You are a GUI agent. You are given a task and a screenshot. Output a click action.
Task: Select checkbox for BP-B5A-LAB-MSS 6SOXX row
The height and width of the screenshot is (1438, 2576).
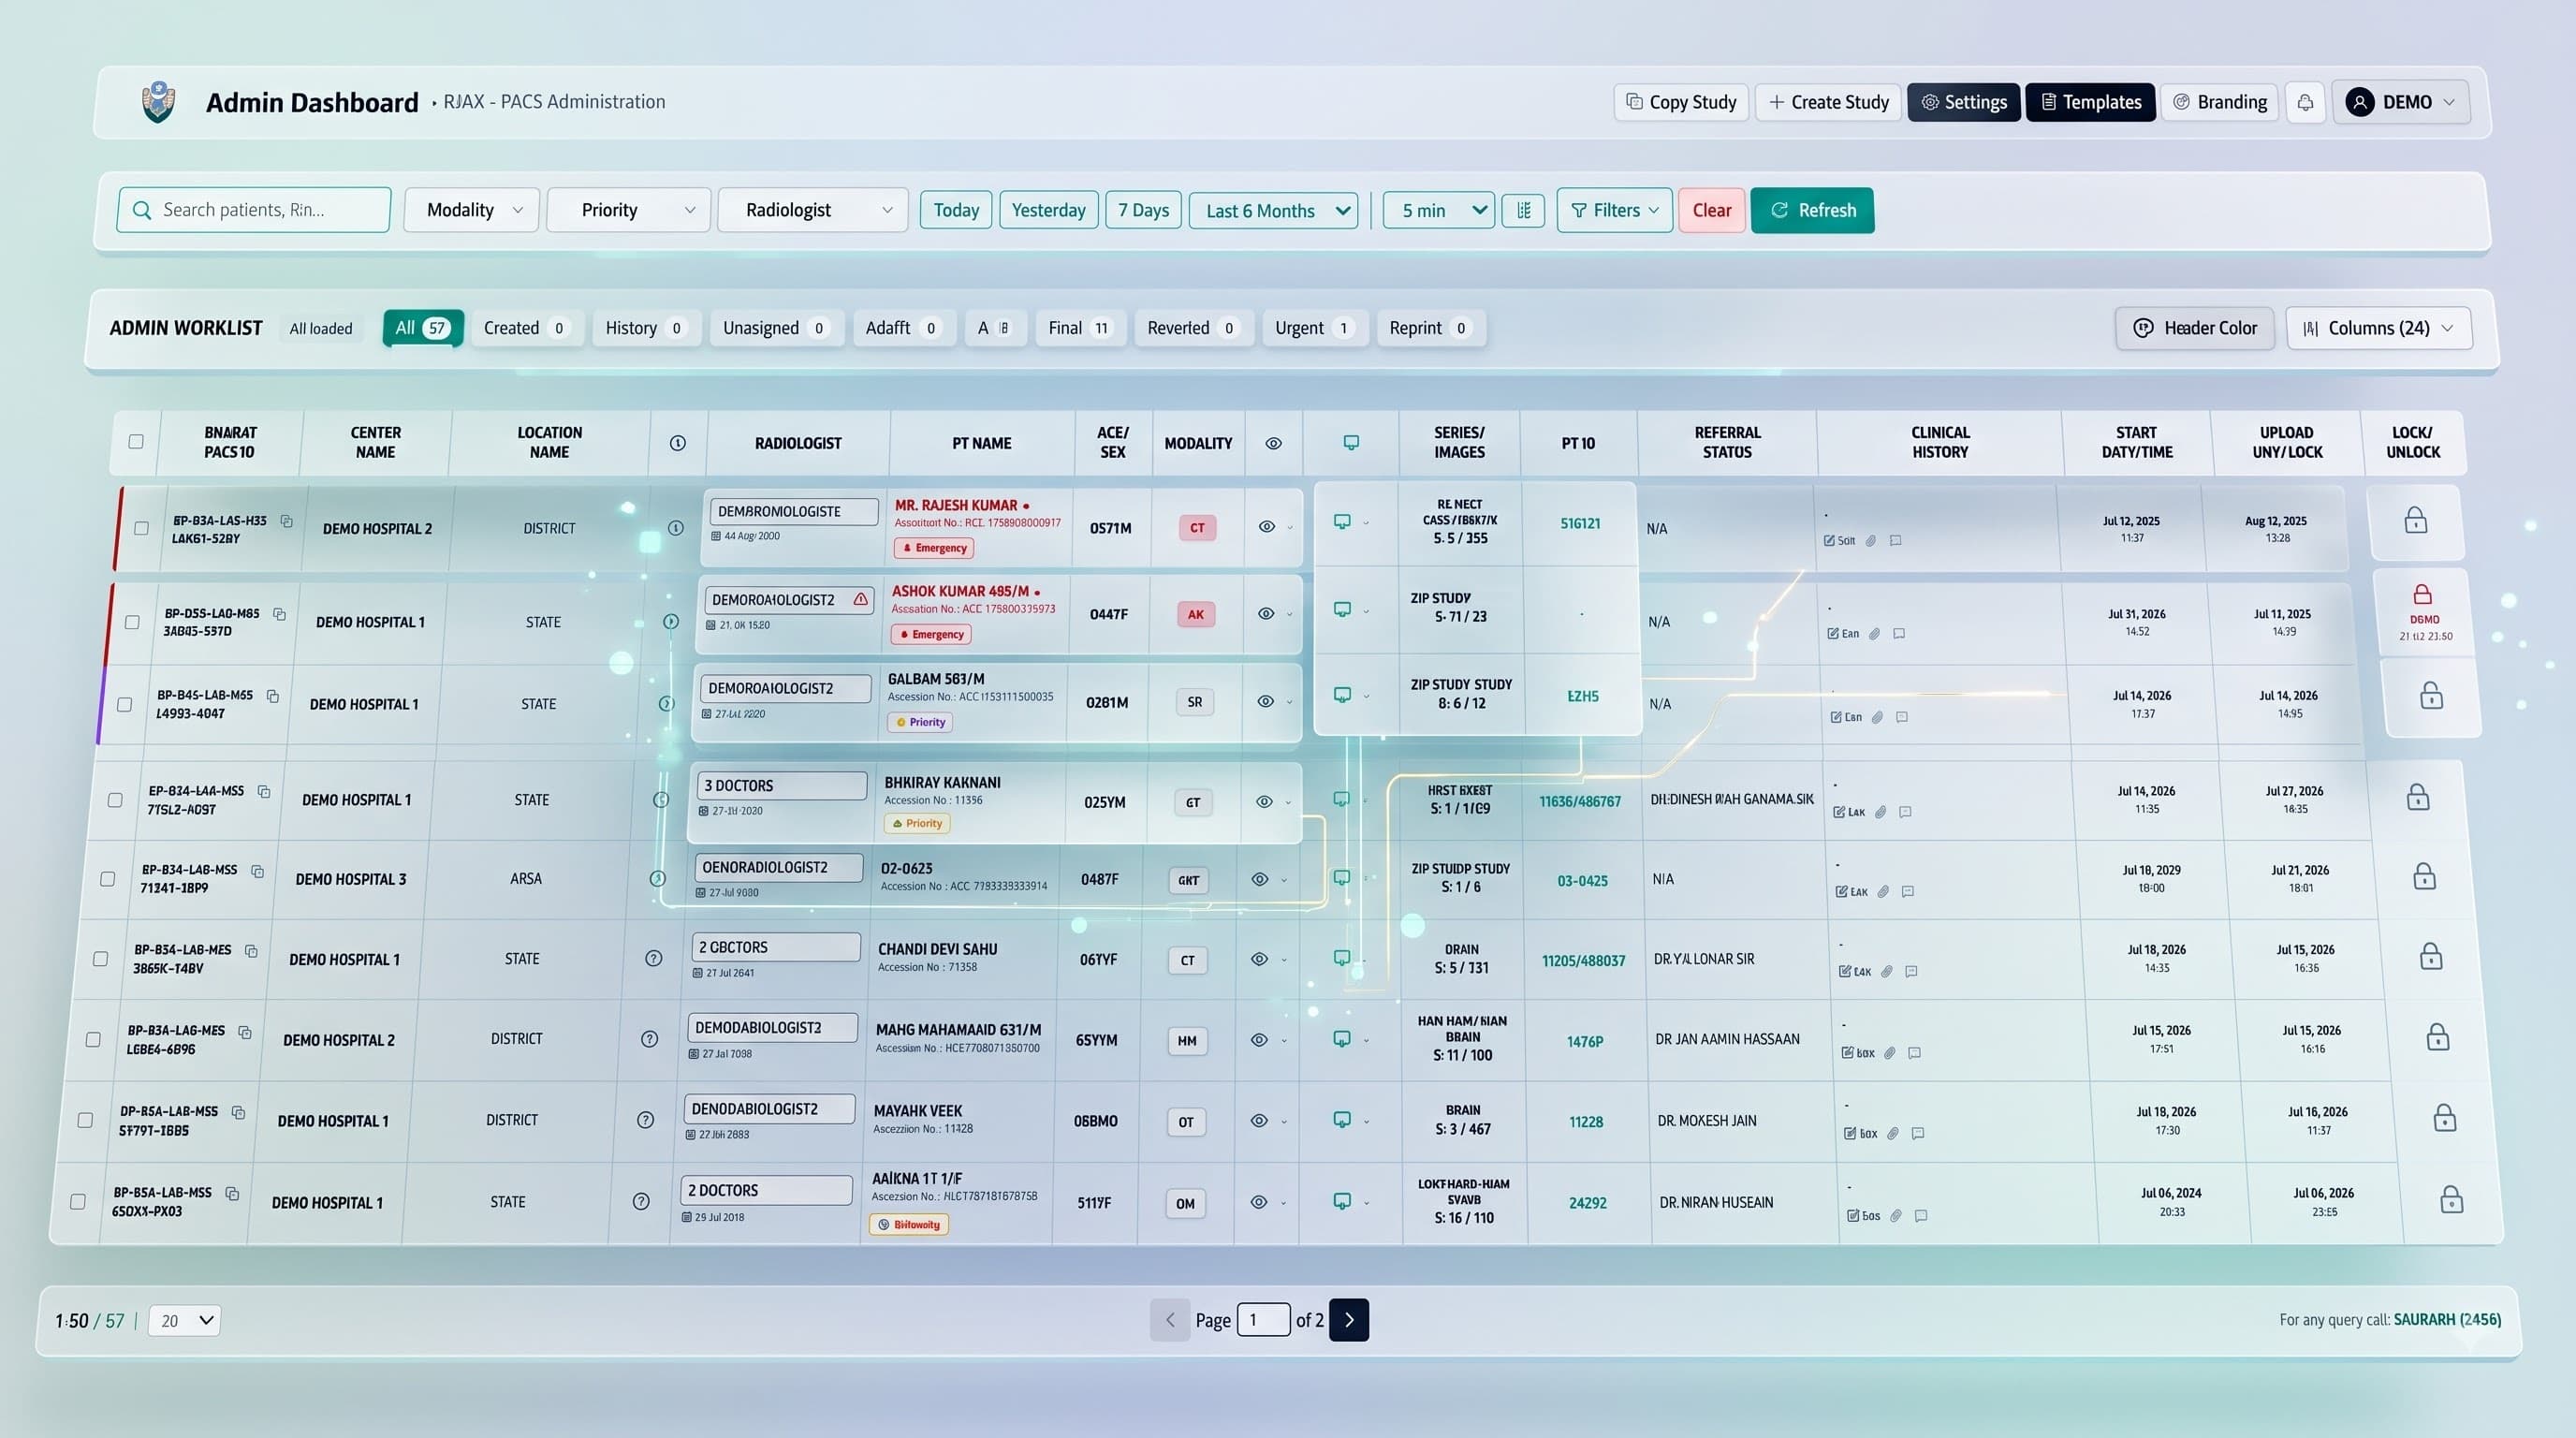[x=77, y=1202]
